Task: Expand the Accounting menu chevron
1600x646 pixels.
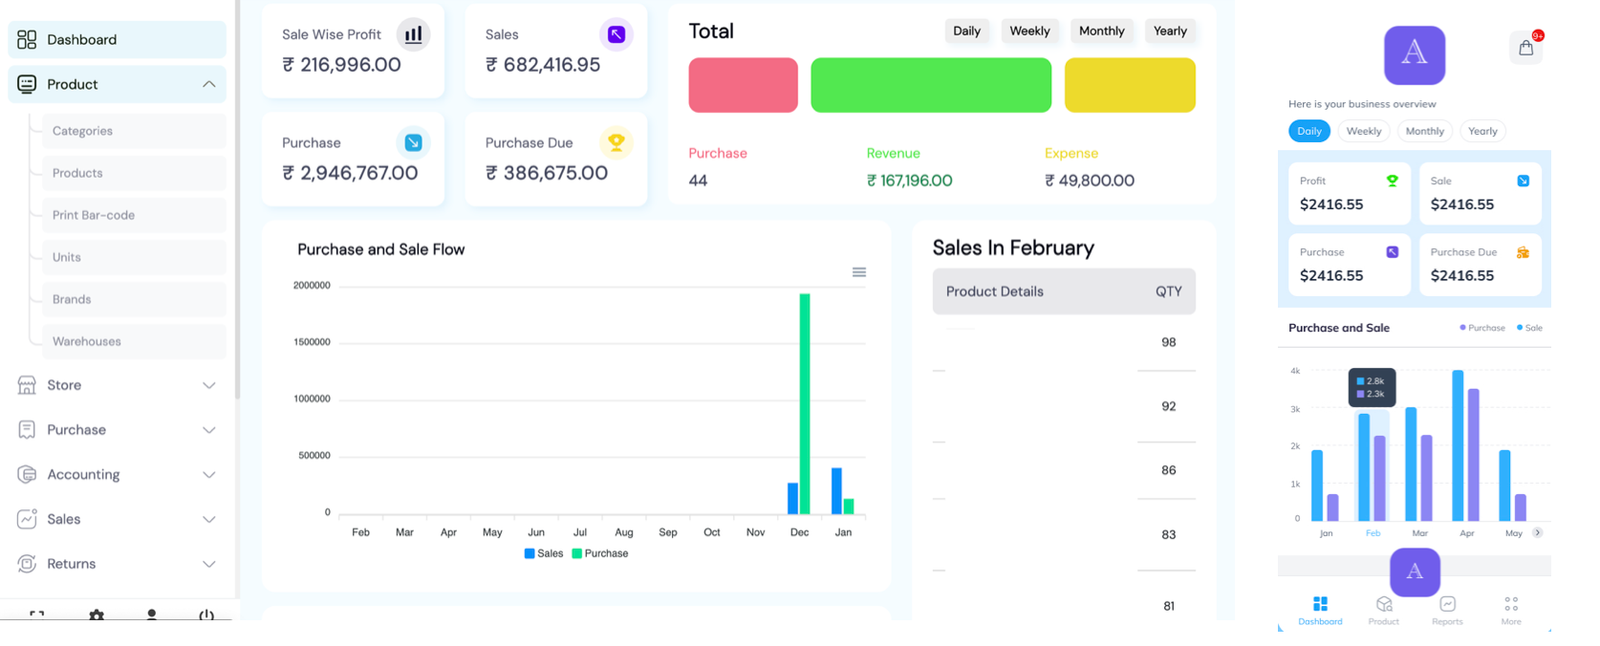Action: click(209, 474)
